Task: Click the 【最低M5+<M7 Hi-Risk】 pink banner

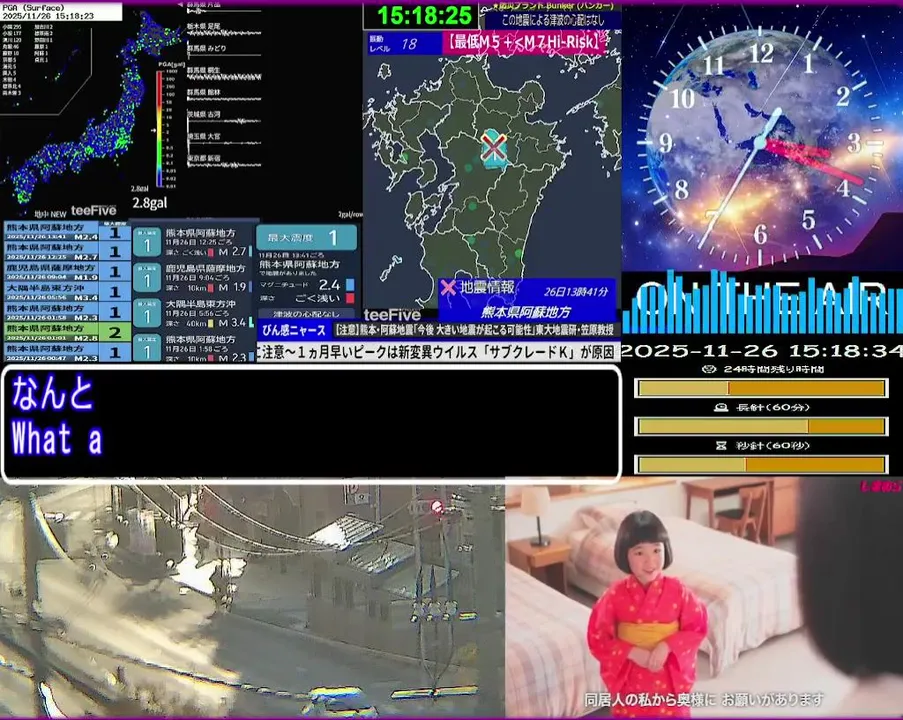Action: click(x=524, y=42)
